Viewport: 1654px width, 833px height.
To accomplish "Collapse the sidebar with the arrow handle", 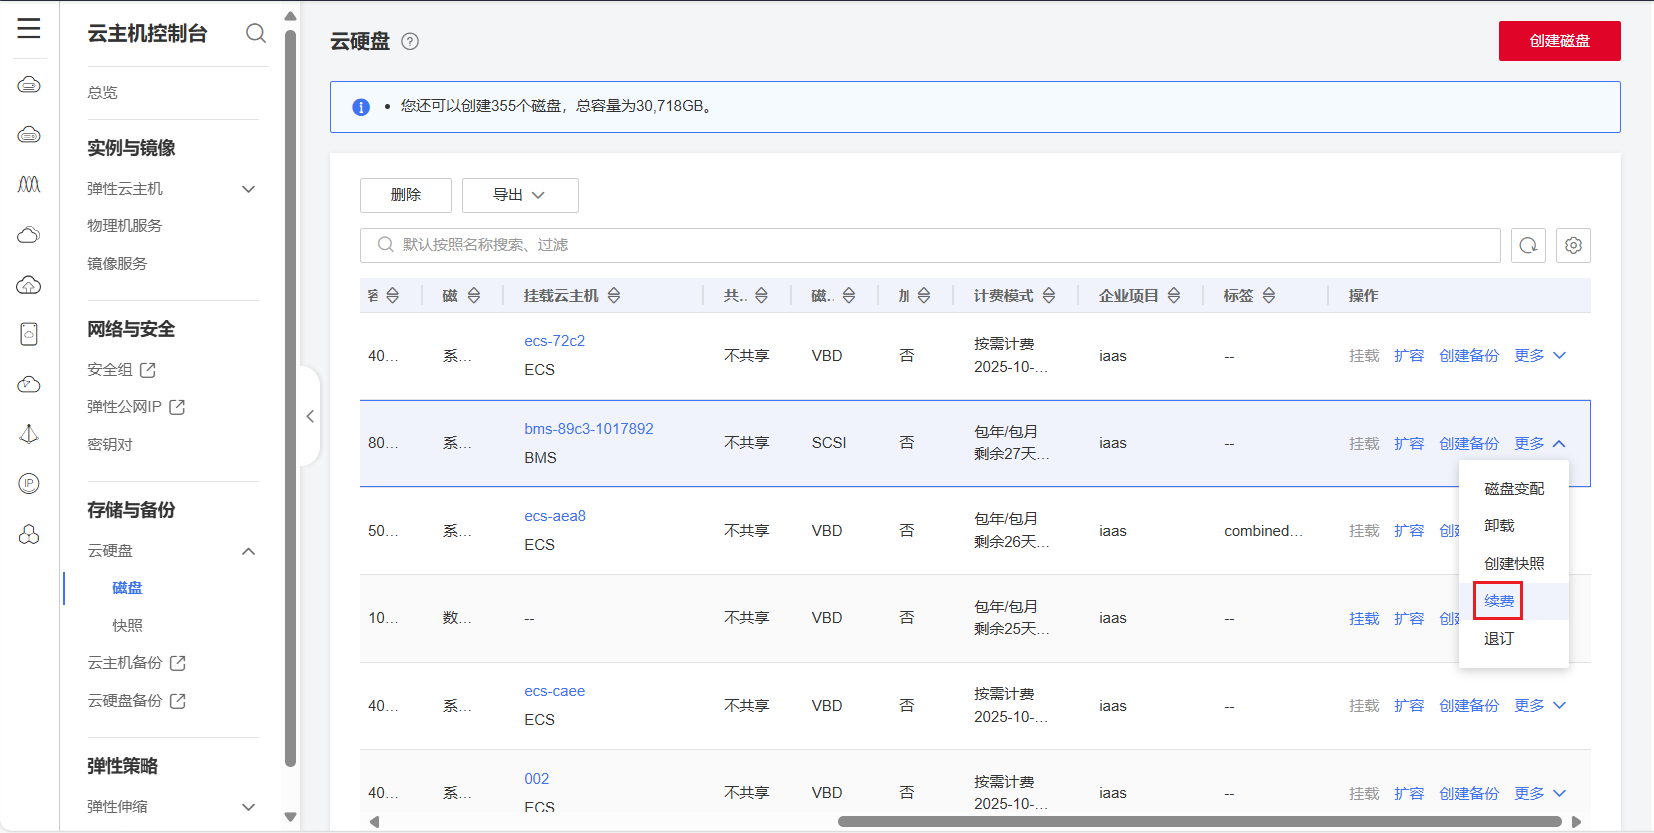I will coord(310,416).
